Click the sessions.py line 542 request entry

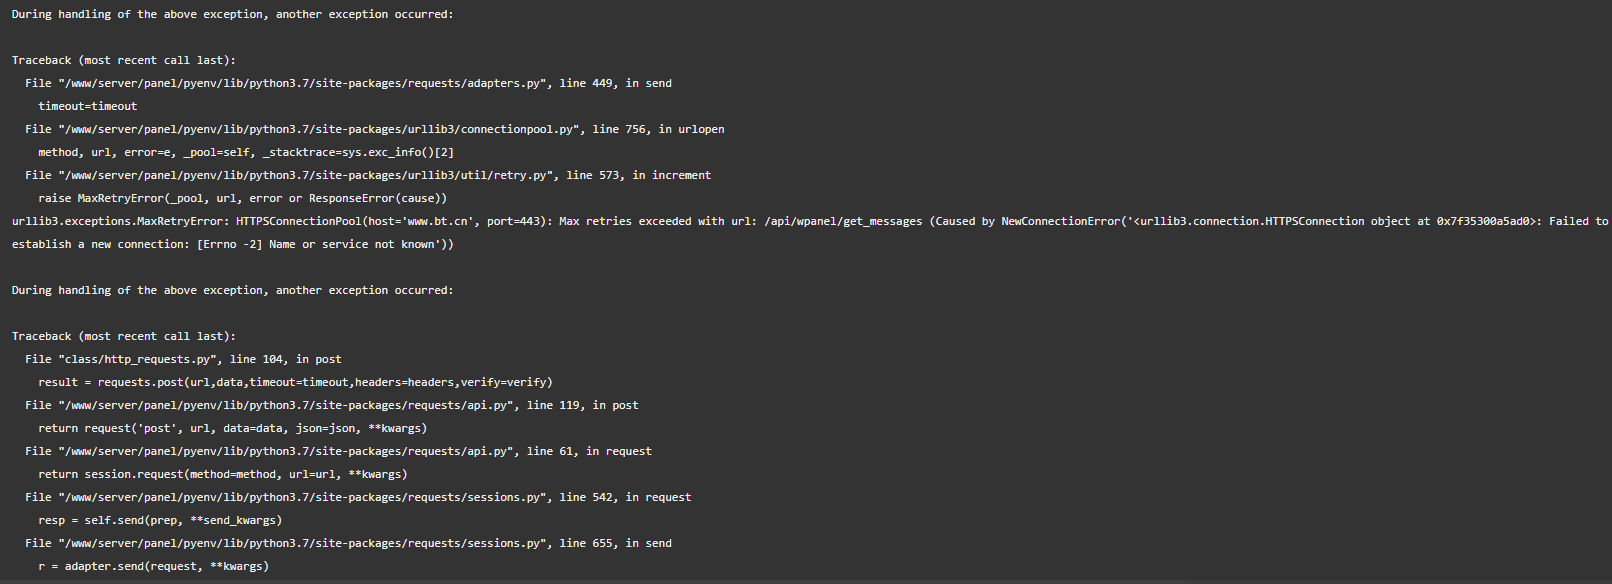click(358, 497)
